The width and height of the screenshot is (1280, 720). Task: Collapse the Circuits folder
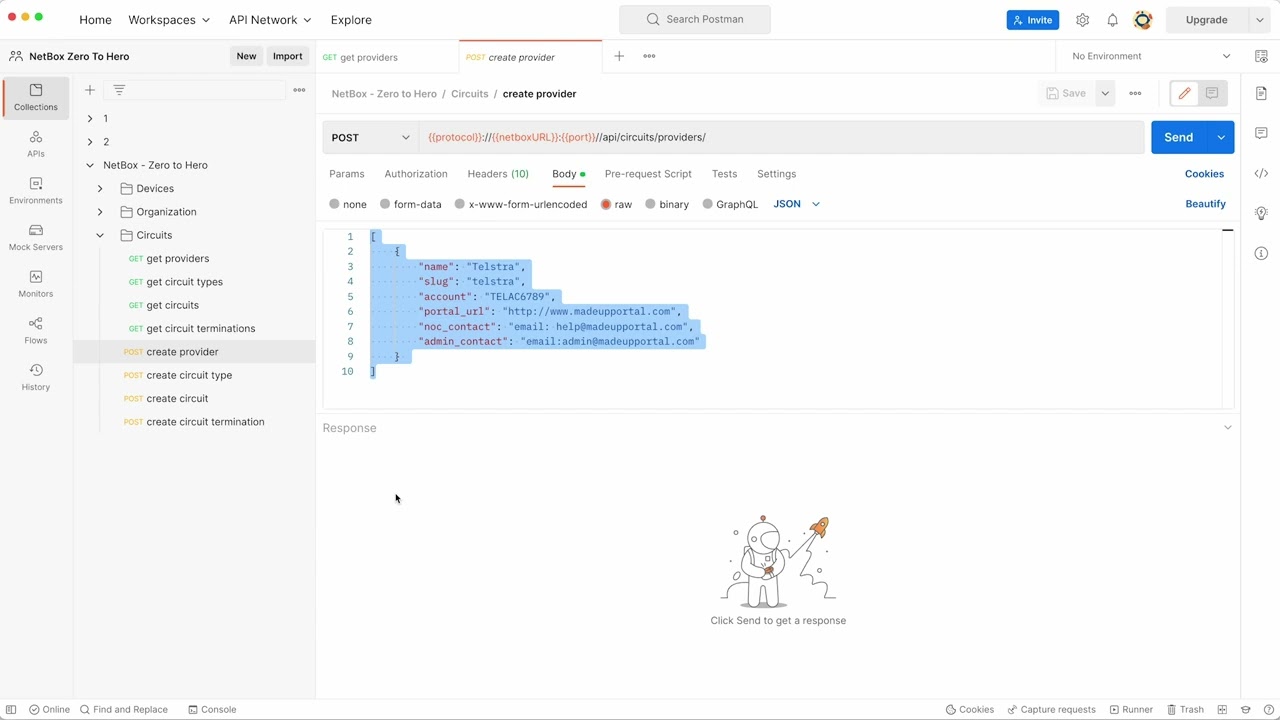(x=100, y=235)
